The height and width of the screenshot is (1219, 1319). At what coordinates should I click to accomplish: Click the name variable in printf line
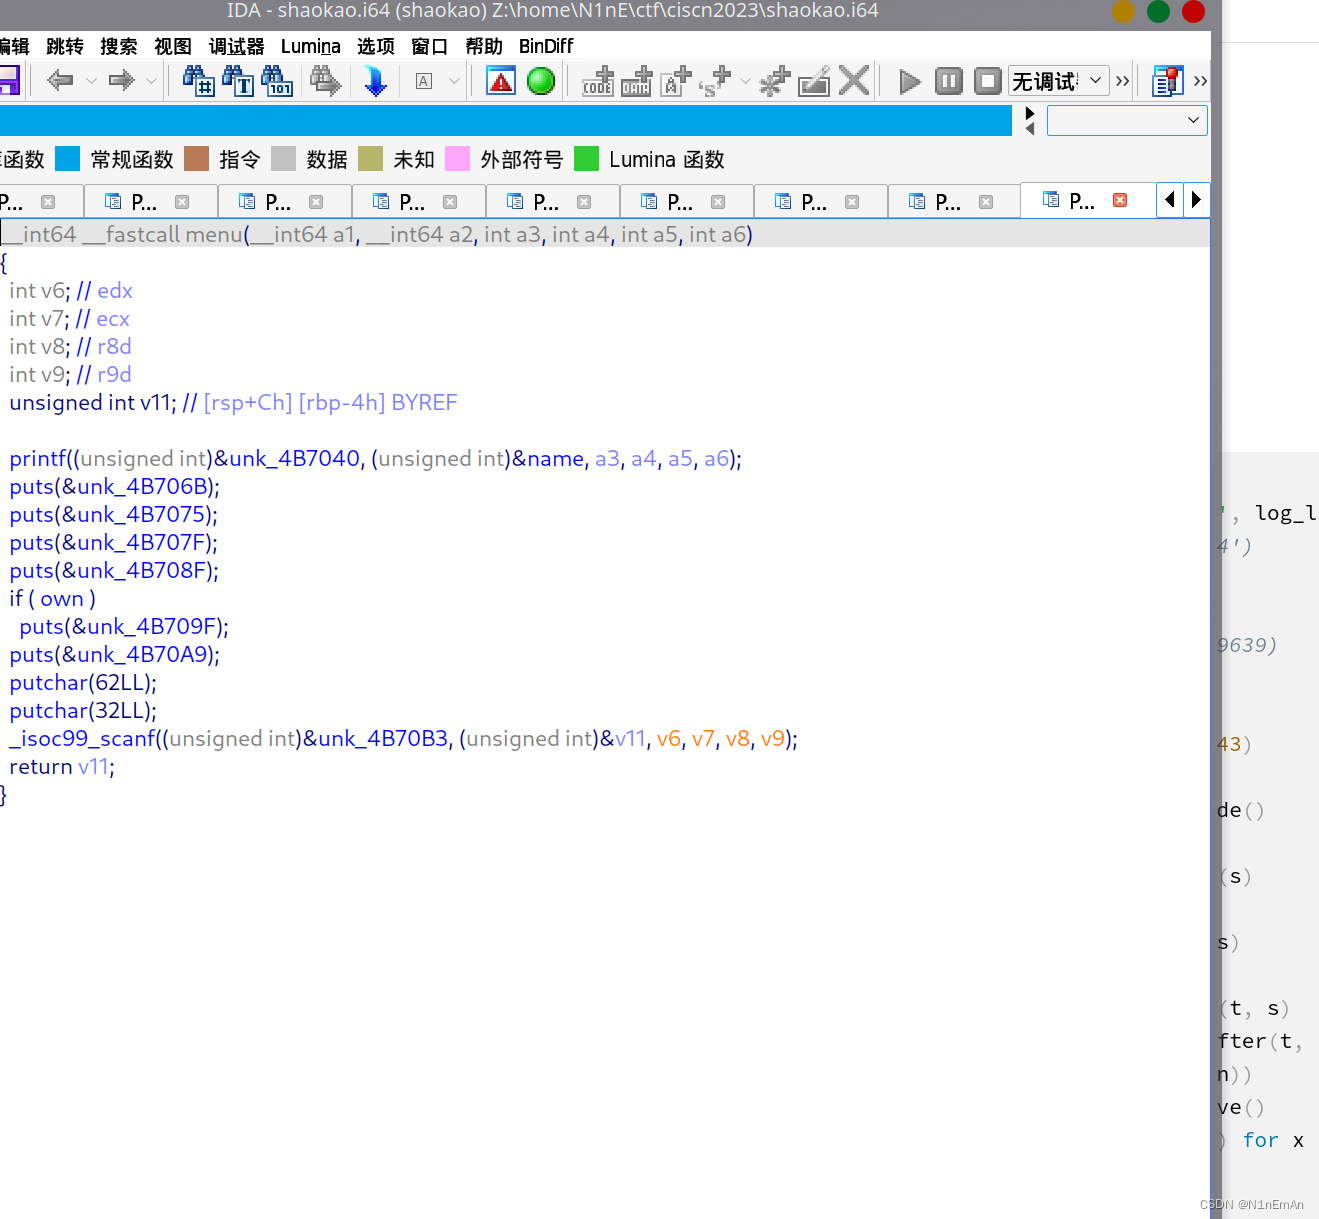[556, 458]
